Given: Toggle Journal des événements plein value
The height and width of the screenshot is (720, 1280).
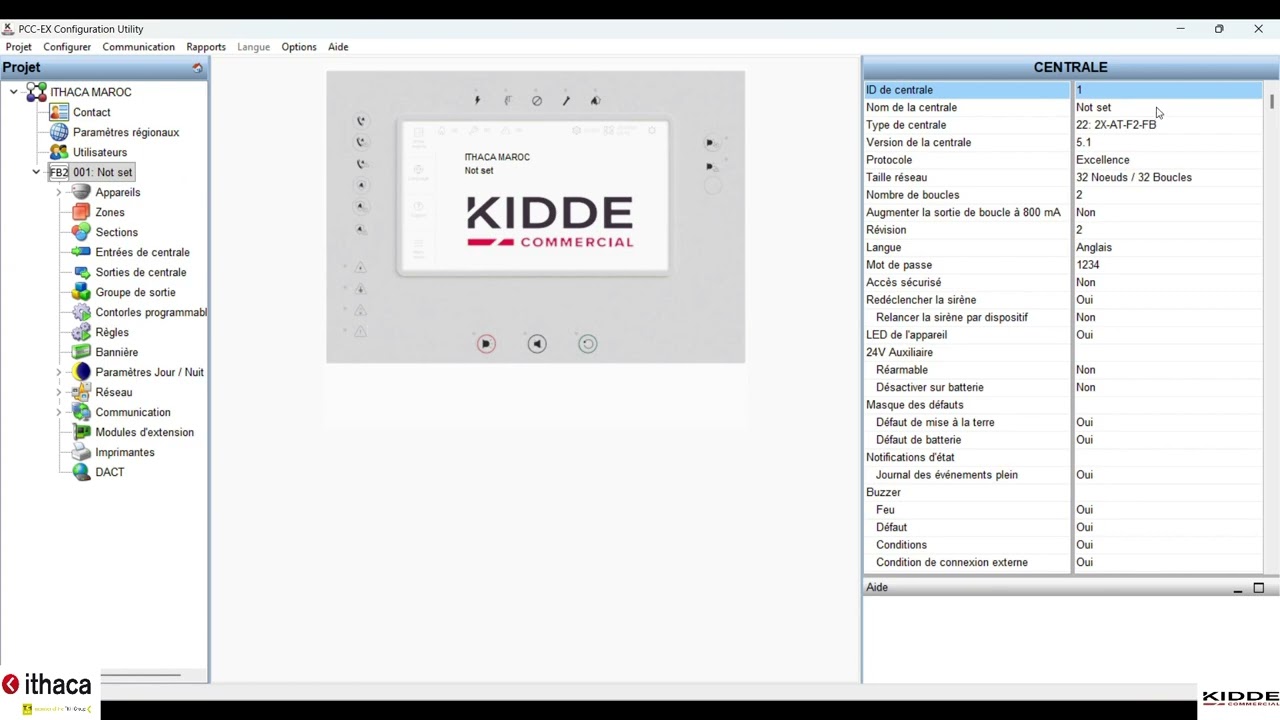Looking at the screenshot, I should click(x=1168, y=475).
